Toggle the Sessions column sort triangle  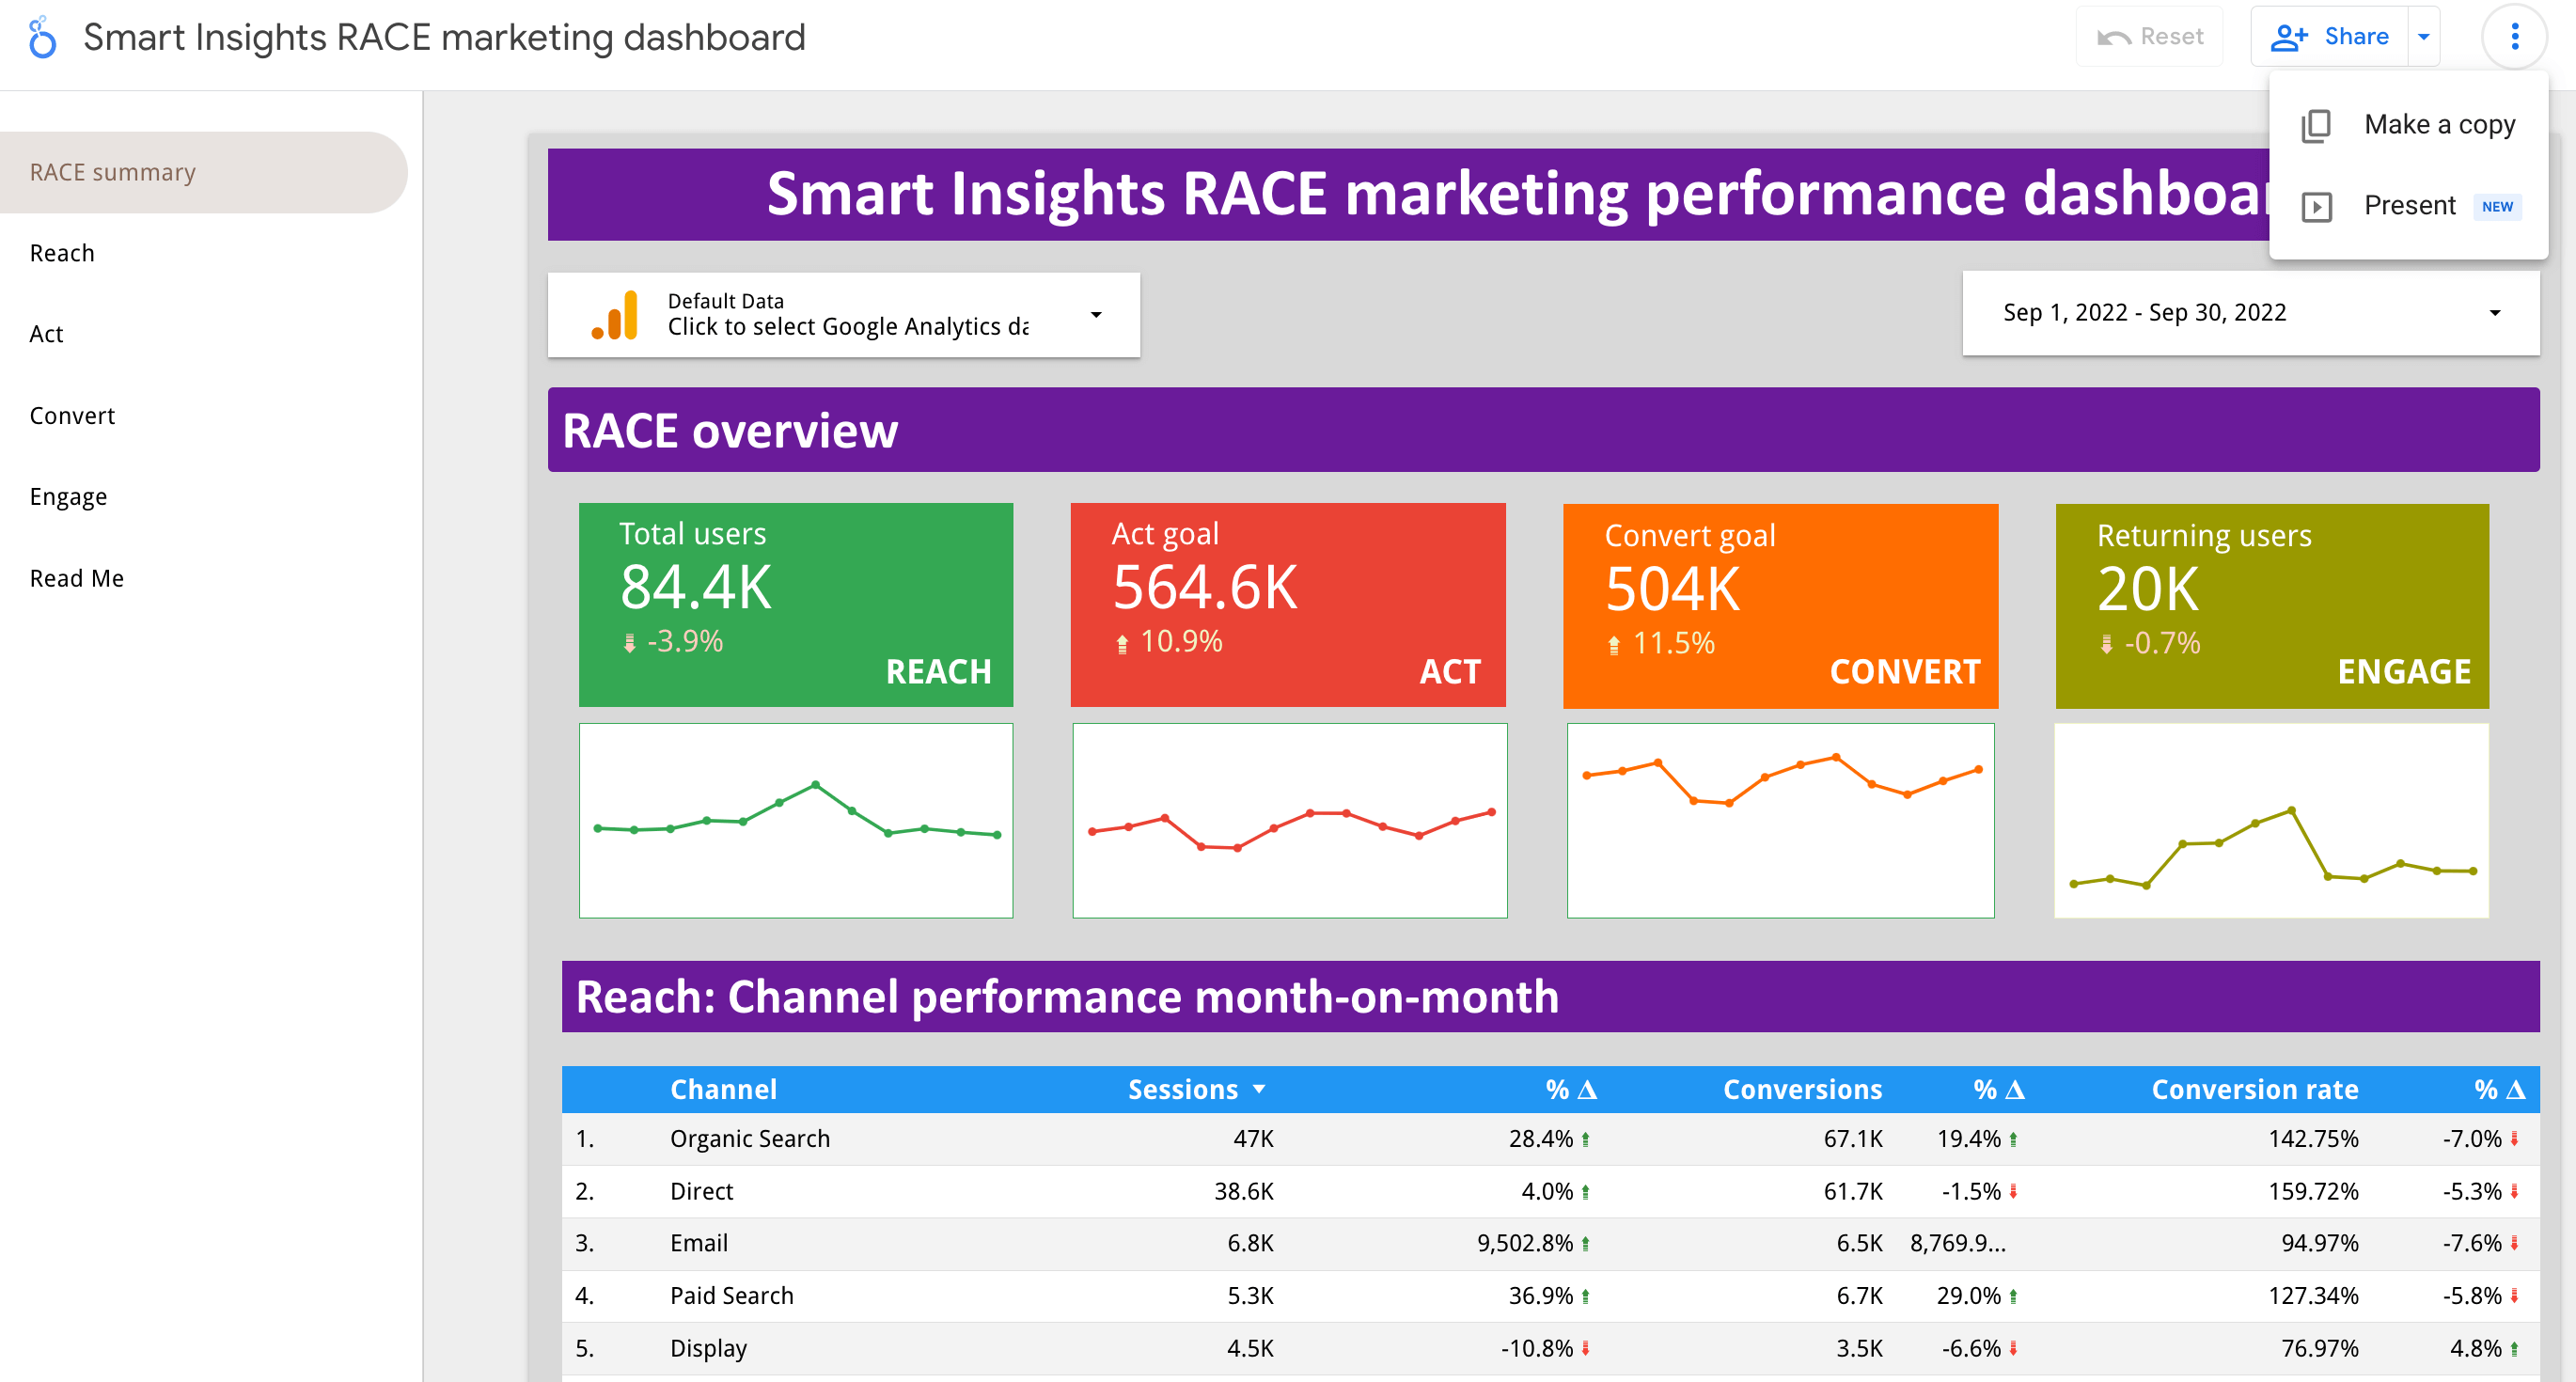click(x=1259, y=1089)
